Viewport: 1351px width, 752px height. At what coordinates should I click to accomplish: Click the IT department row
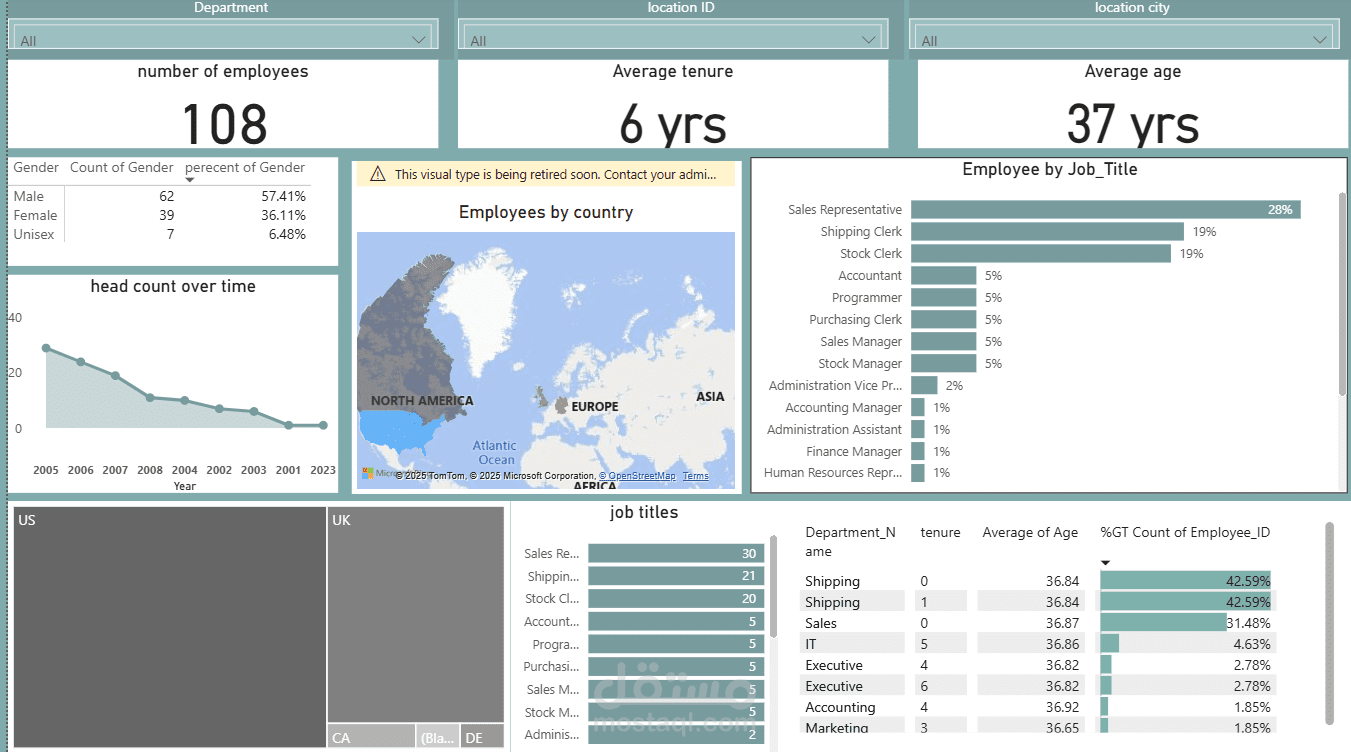click(x=1040, y=644)
